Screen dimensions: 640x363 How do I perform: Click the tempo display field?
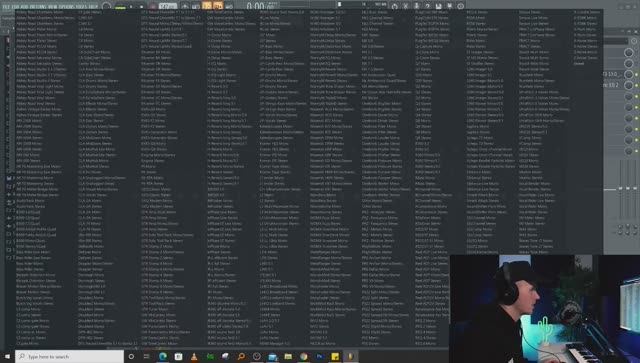pos(168,7)
